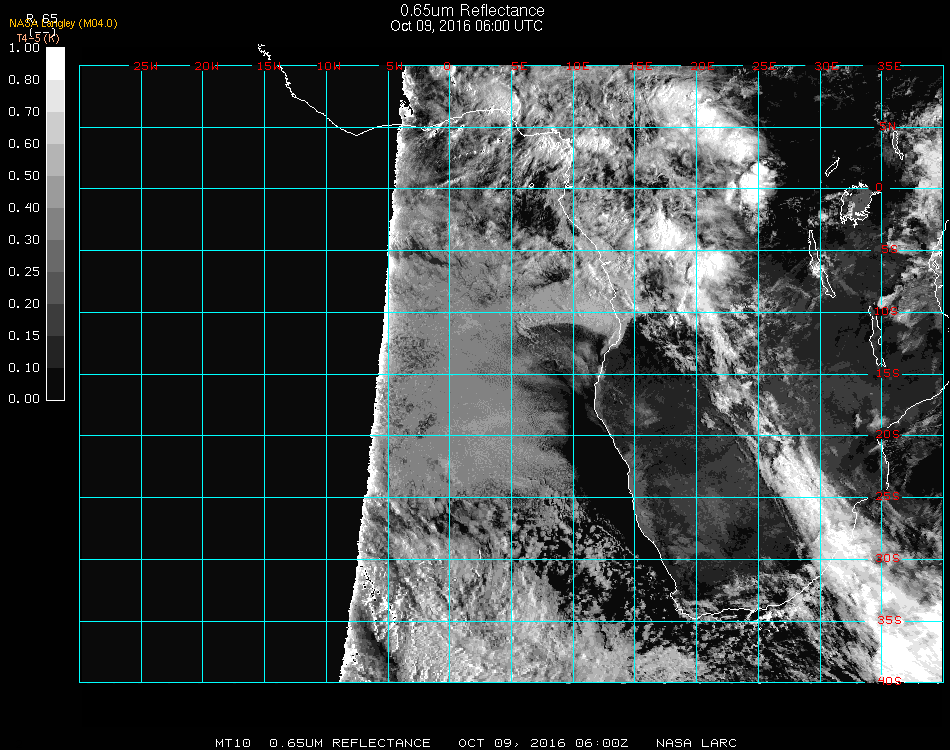950x750 pixels.
Task: Click the "0.65um Reflectance" title text
Action: (472, 11)
